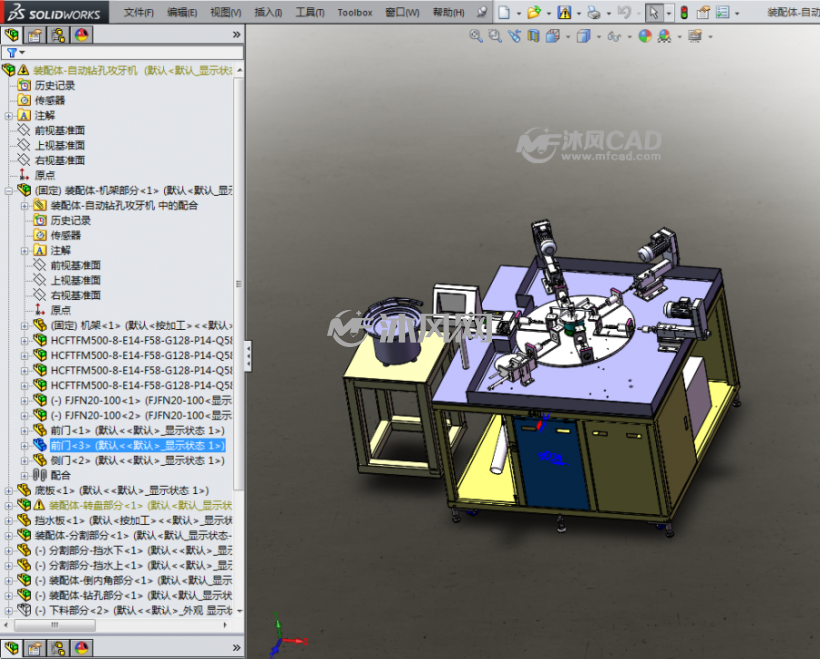Screen dimensions: 820x659
Task: Expand the 底板<1> tree node
Action: click(x=9, y=491)
